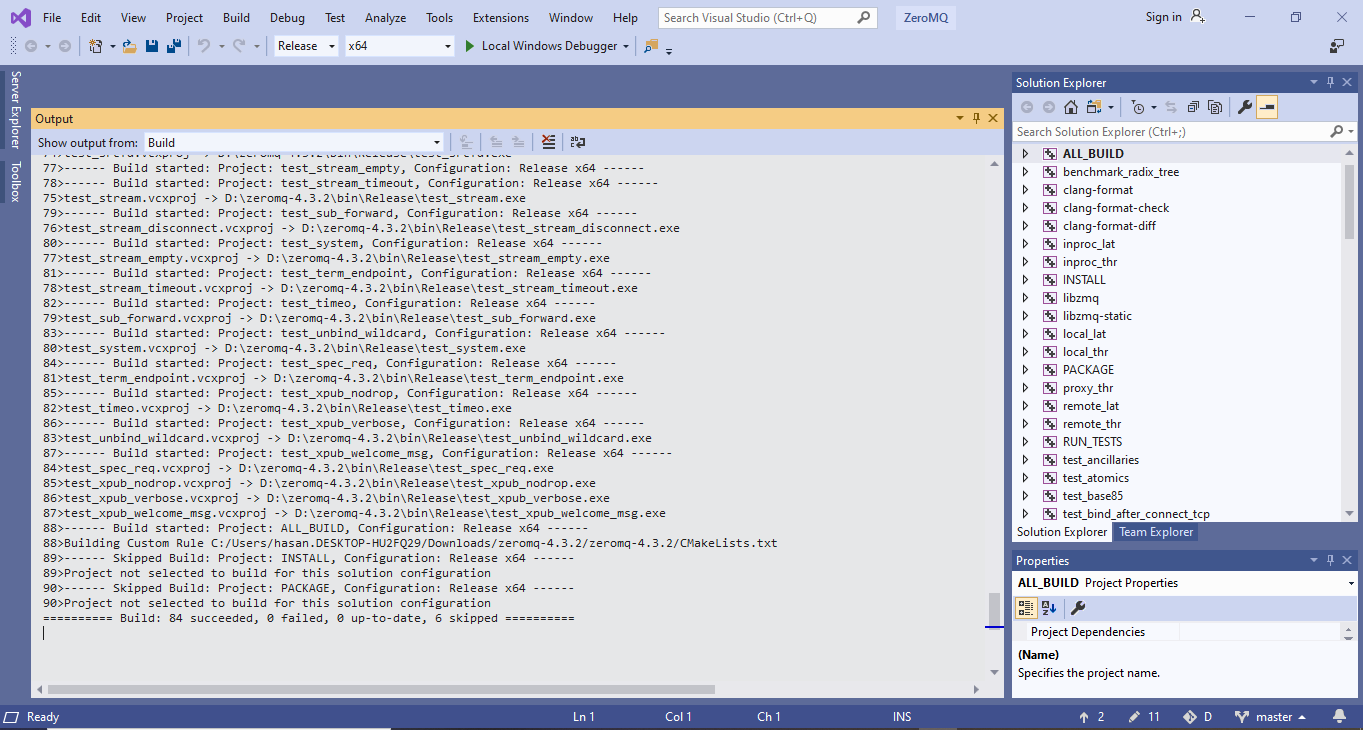The height and width of the screenshot is (730, 1363).
Task: Sort properties alphabetically in the Properties panel
Action: [x=1047, y=607]
